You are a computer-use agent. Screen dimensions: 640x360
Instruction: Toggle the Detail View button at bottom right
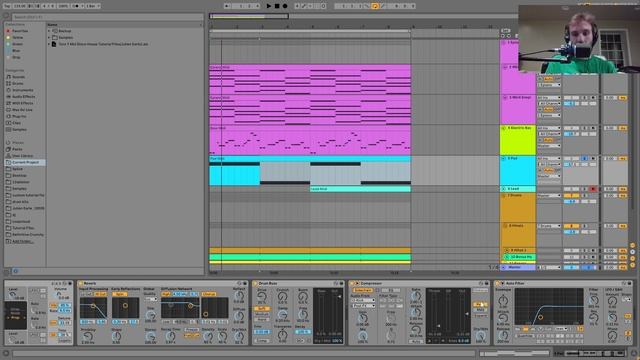click(634, 353)
